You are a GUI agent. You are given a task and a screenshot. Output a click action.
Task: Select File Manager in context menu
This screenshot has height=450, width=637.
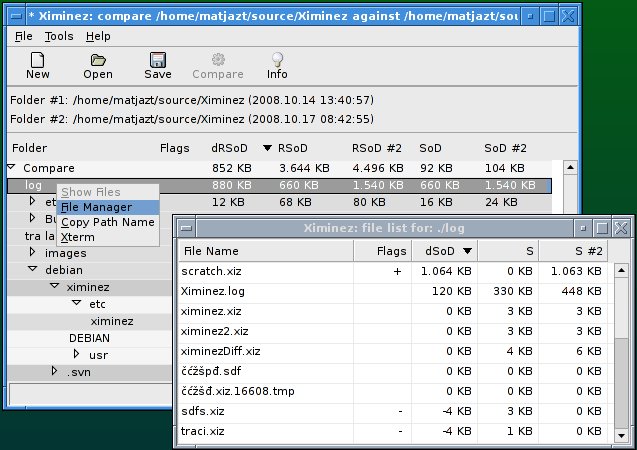tap(95, 207)
